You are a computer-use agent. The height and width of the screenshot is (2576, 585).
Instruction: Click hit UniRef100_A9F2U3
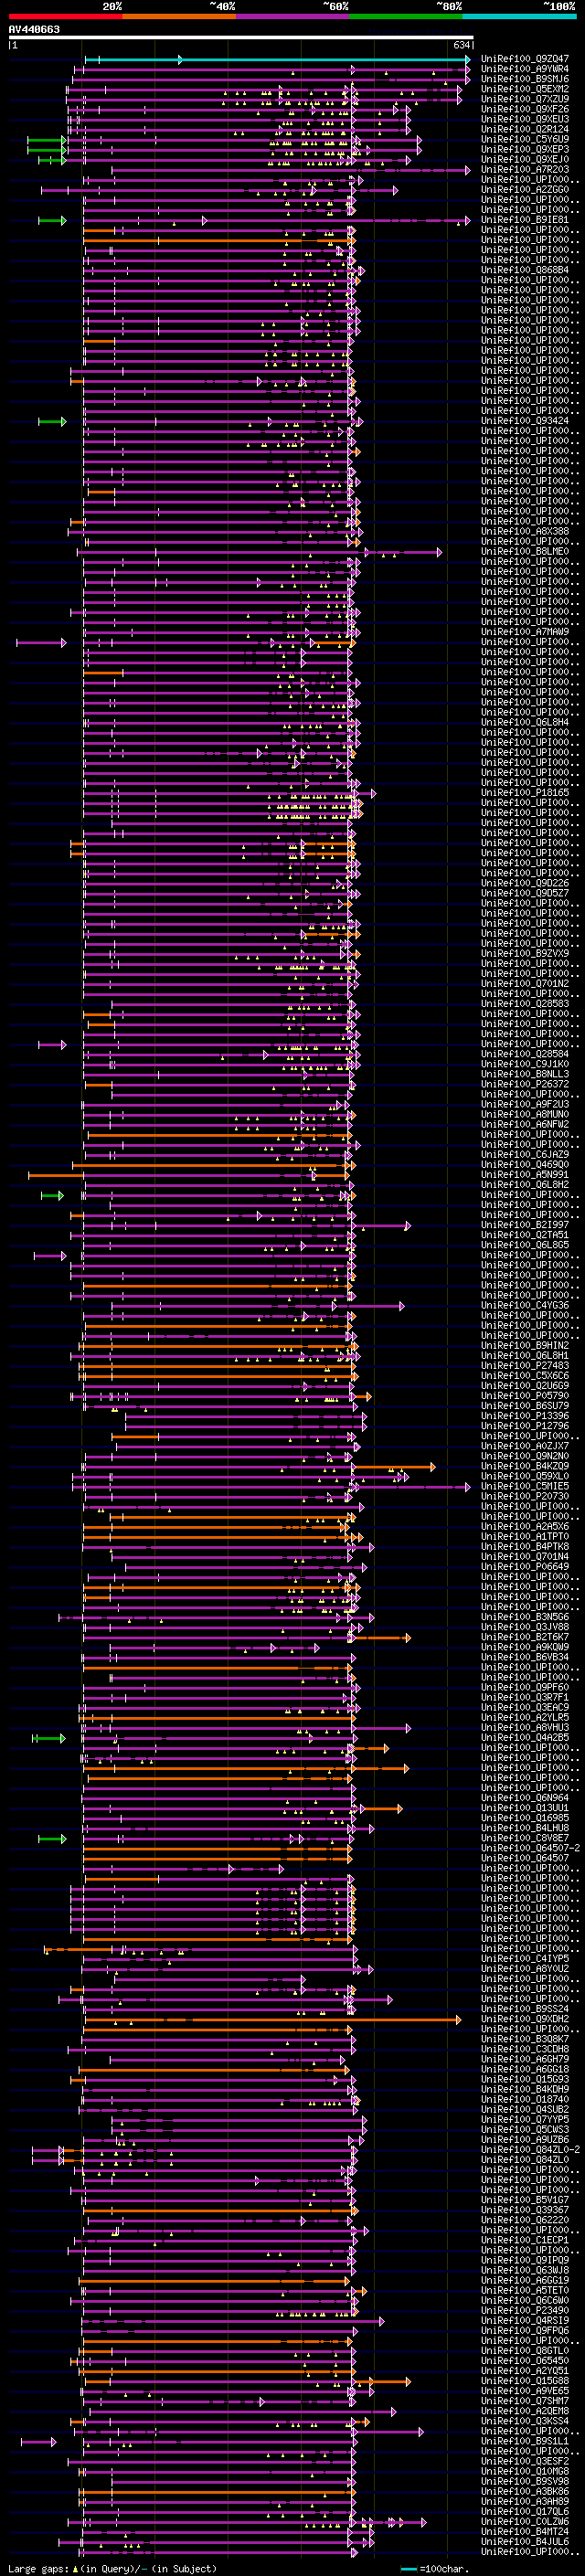pyautogui.click(x=525, y=1104)
